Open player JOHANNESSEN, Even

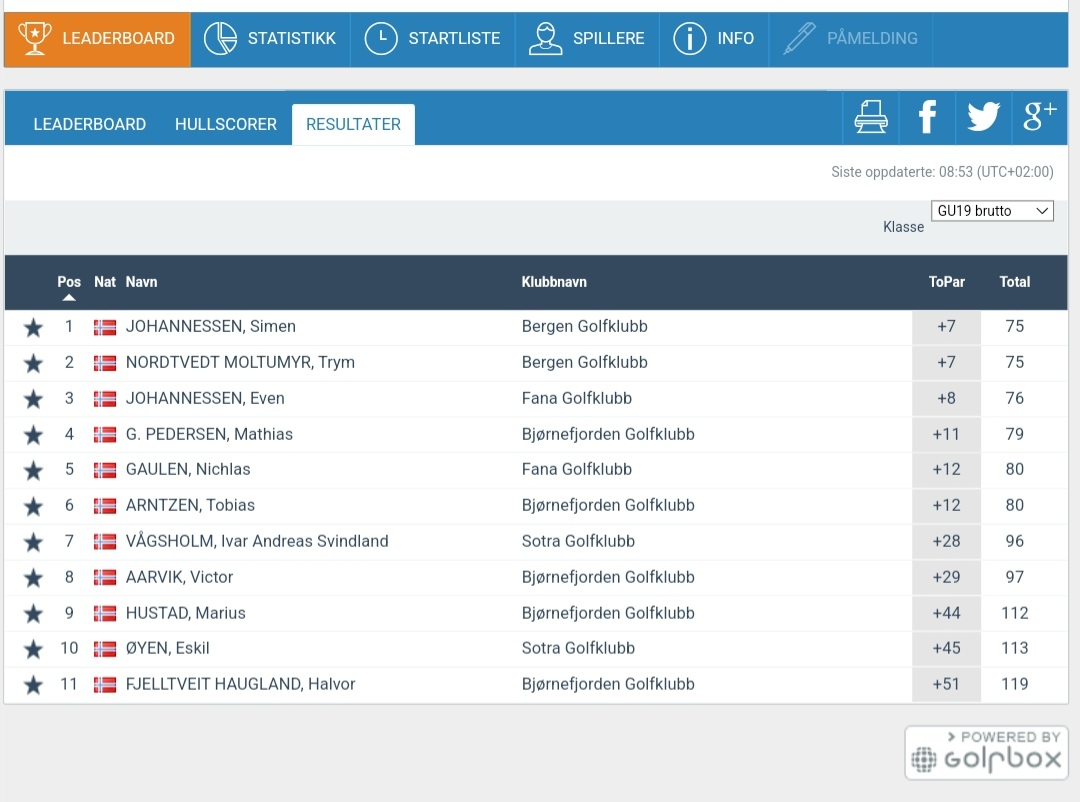[x=205, y=398]
